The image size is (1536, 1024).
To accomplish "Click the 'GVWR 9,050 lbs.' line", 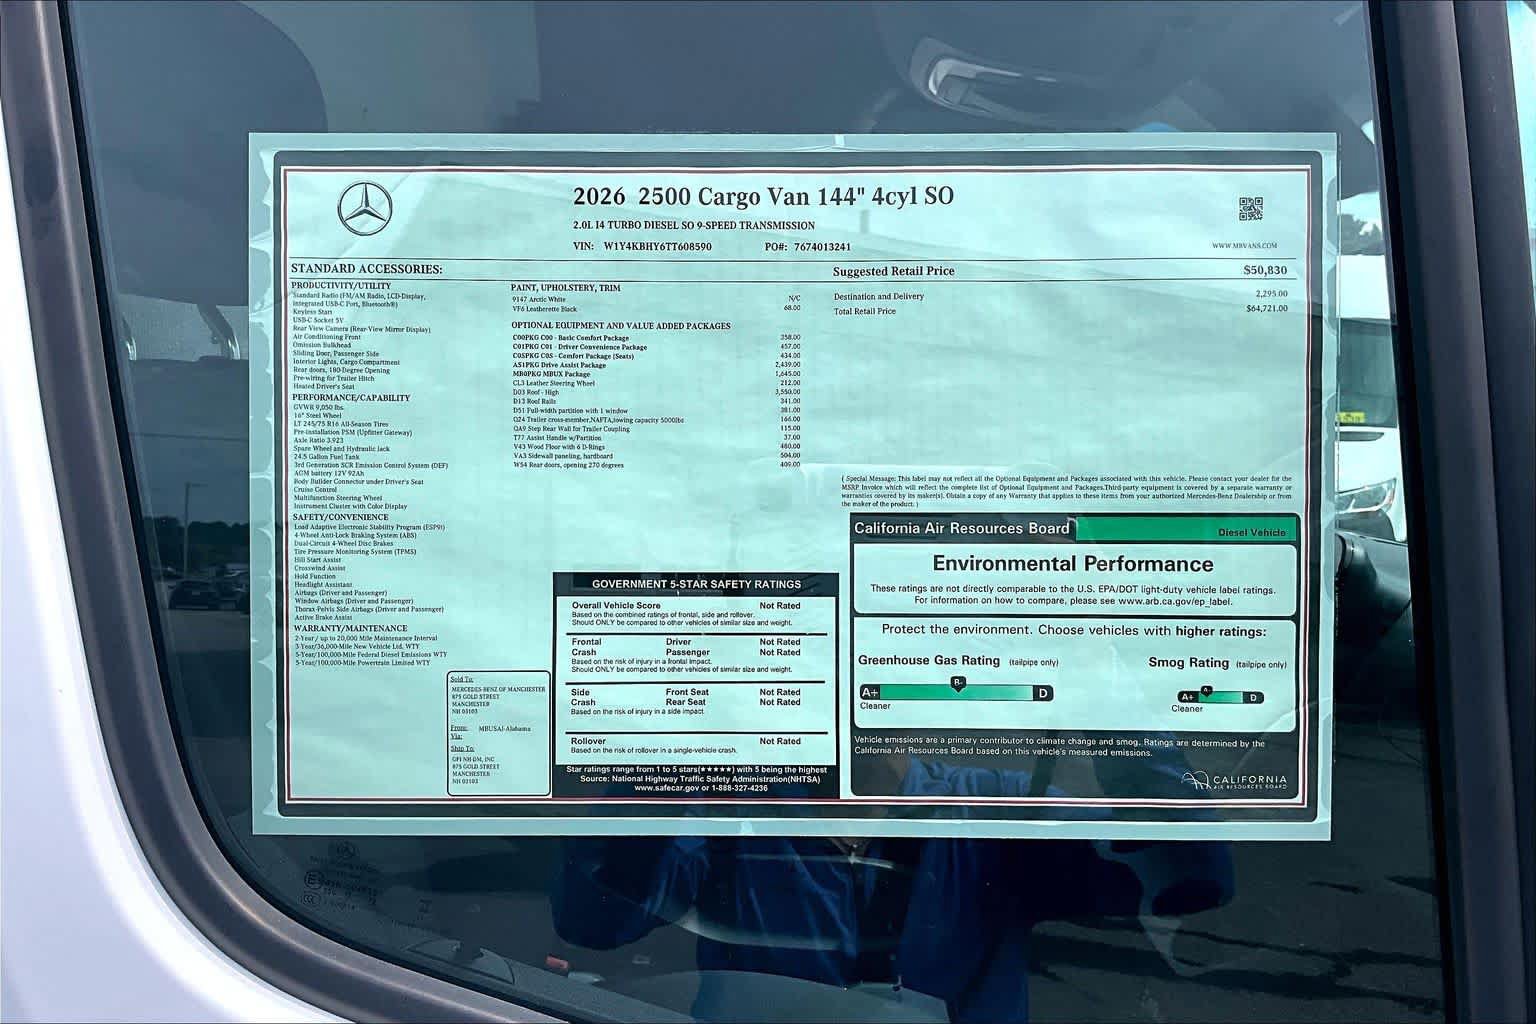I will pos(320,407).
